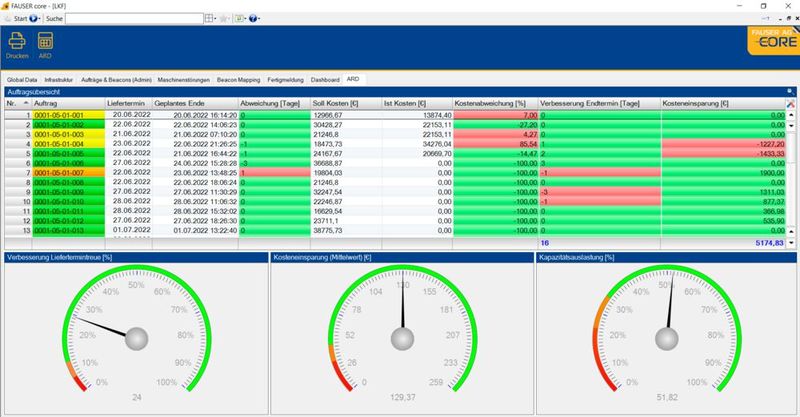Click the grid layout icon beside search

[x=208, y=18]
